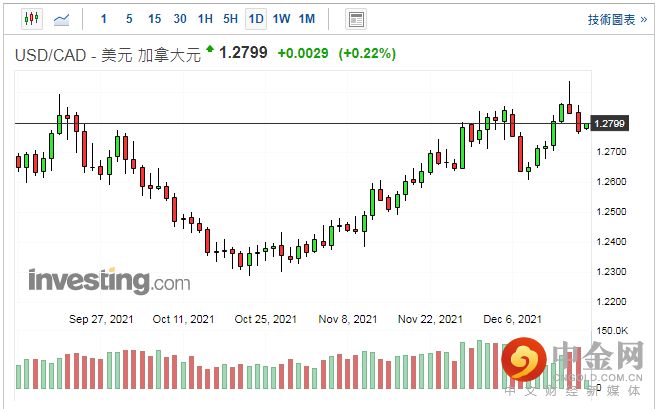The image size is (658, 409).
Task: Choose the 5 minute interval
Action: pos(129,19)
